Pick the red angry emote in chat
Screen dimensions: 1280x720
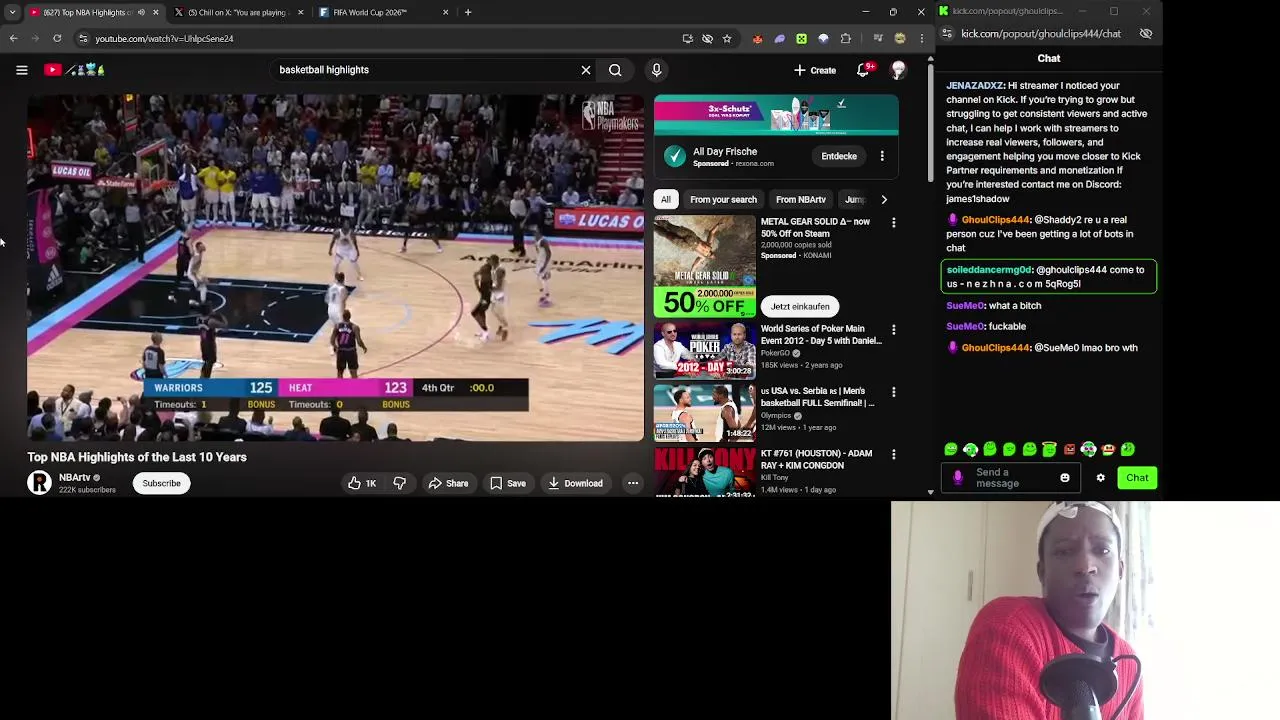click(x=1069, y=450)
